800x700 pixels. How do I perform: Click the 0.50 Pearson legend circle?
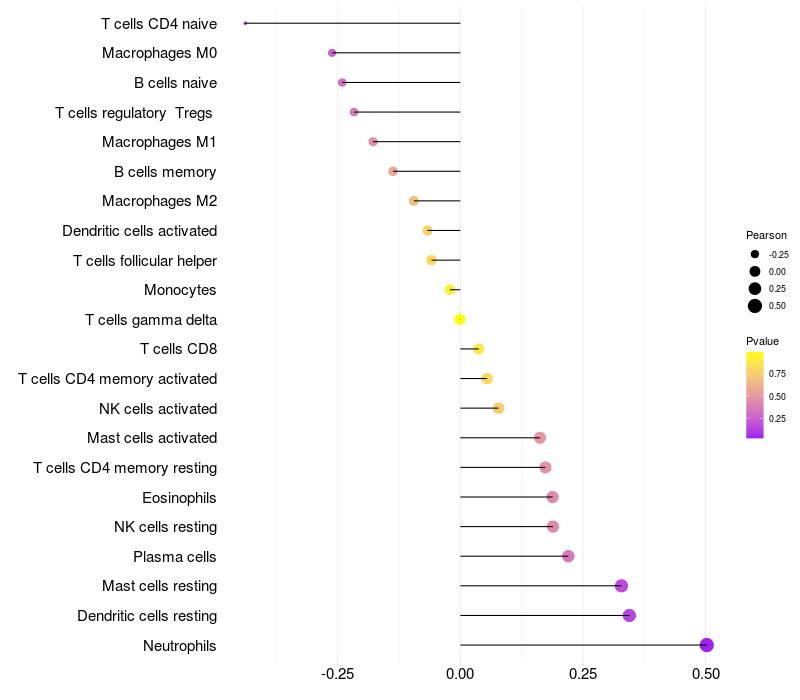click(x=755, y=306)
